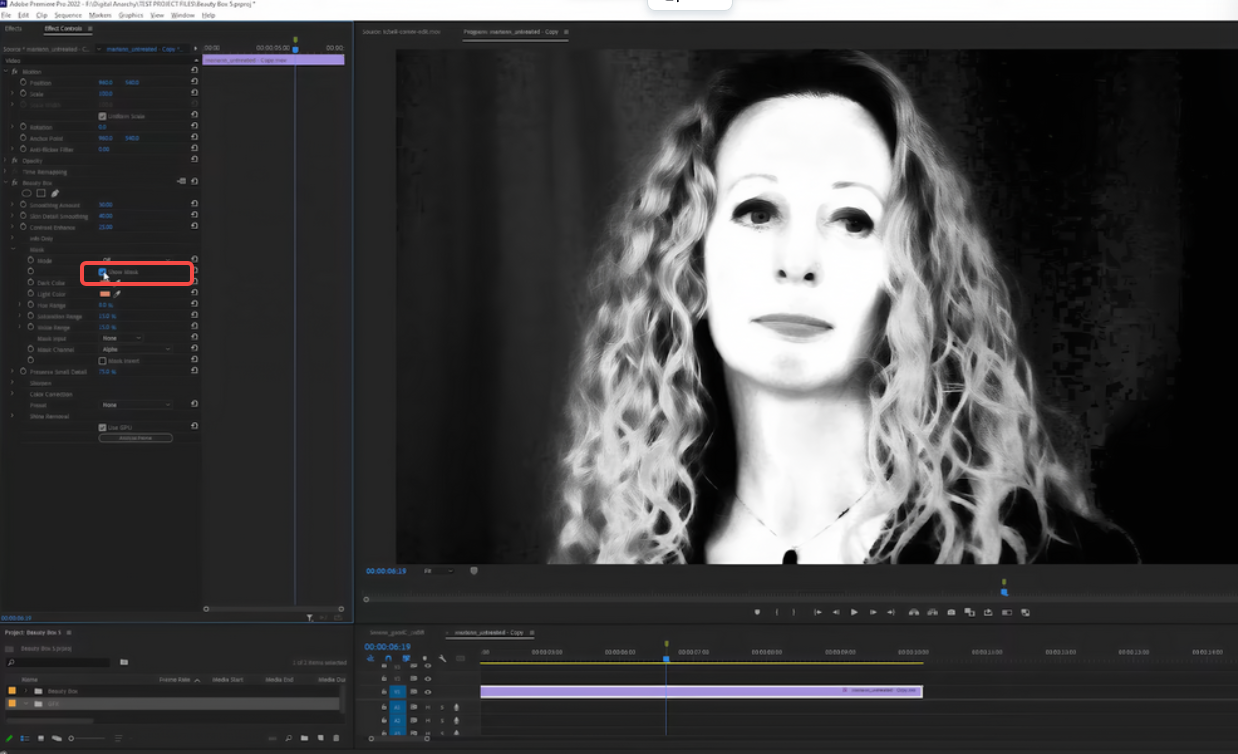The image size is (1238, 754).
Task: Open Program monitor Fit zoom dropdown
Action: coord(437,570)
